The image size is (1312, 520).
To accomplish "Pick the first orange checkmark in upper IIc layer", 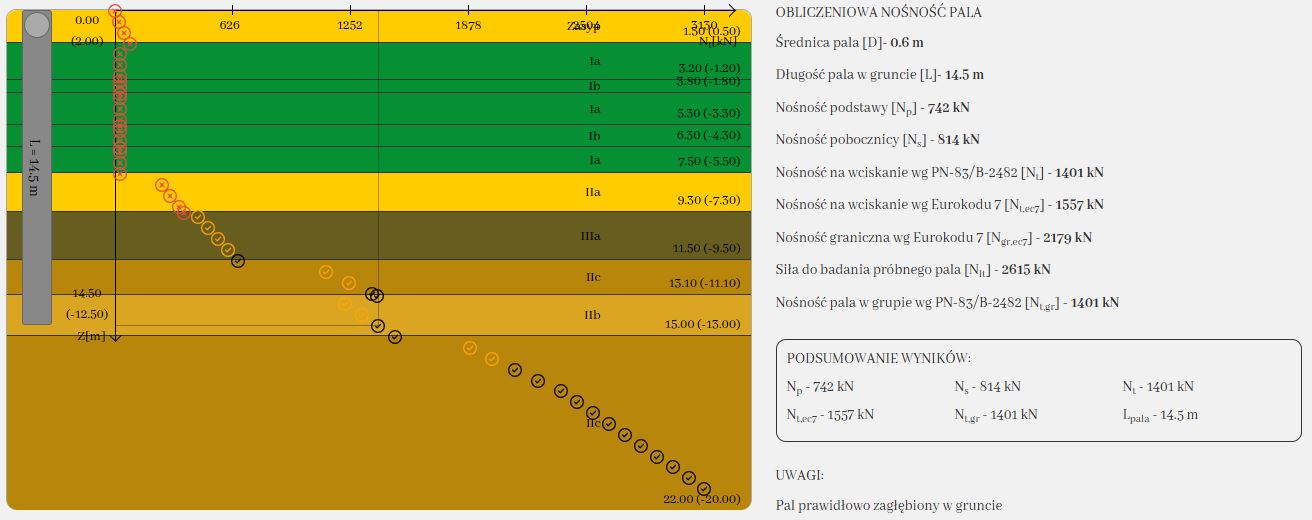I will (x=326, y=271).
